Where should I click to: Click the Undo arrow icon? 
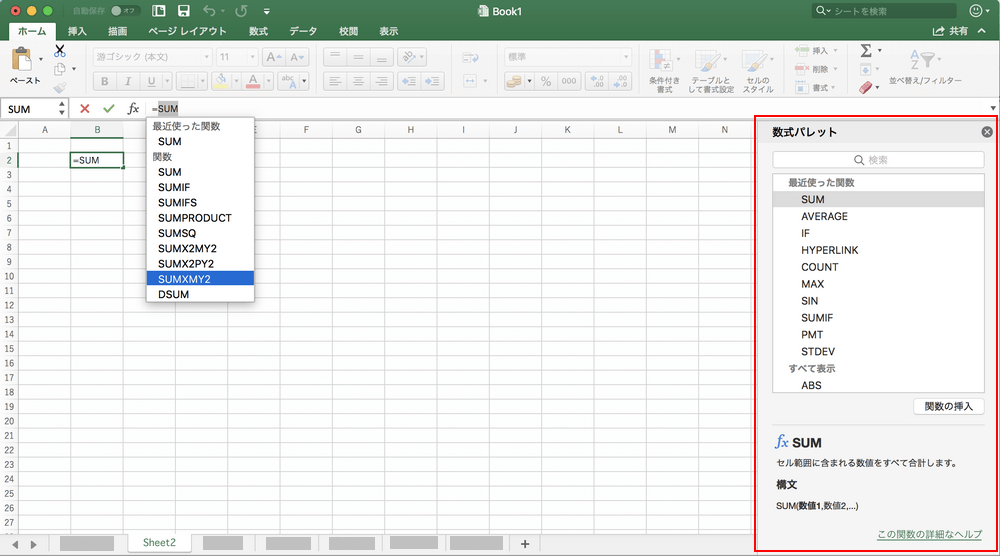pyautogui.click(x=209, y=11)
